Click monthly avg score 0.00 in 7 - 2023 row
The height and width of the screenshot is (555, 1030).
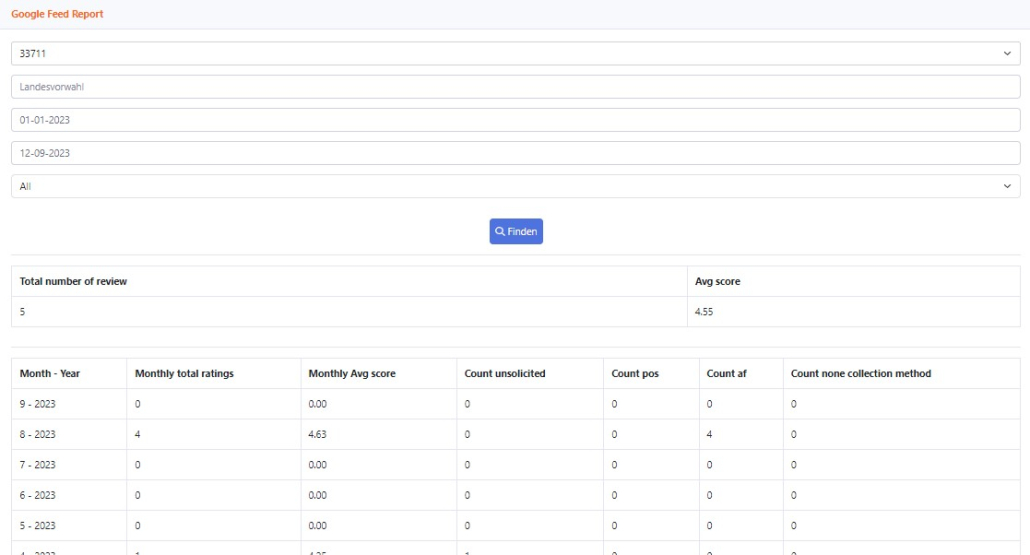tap(317, 465)
